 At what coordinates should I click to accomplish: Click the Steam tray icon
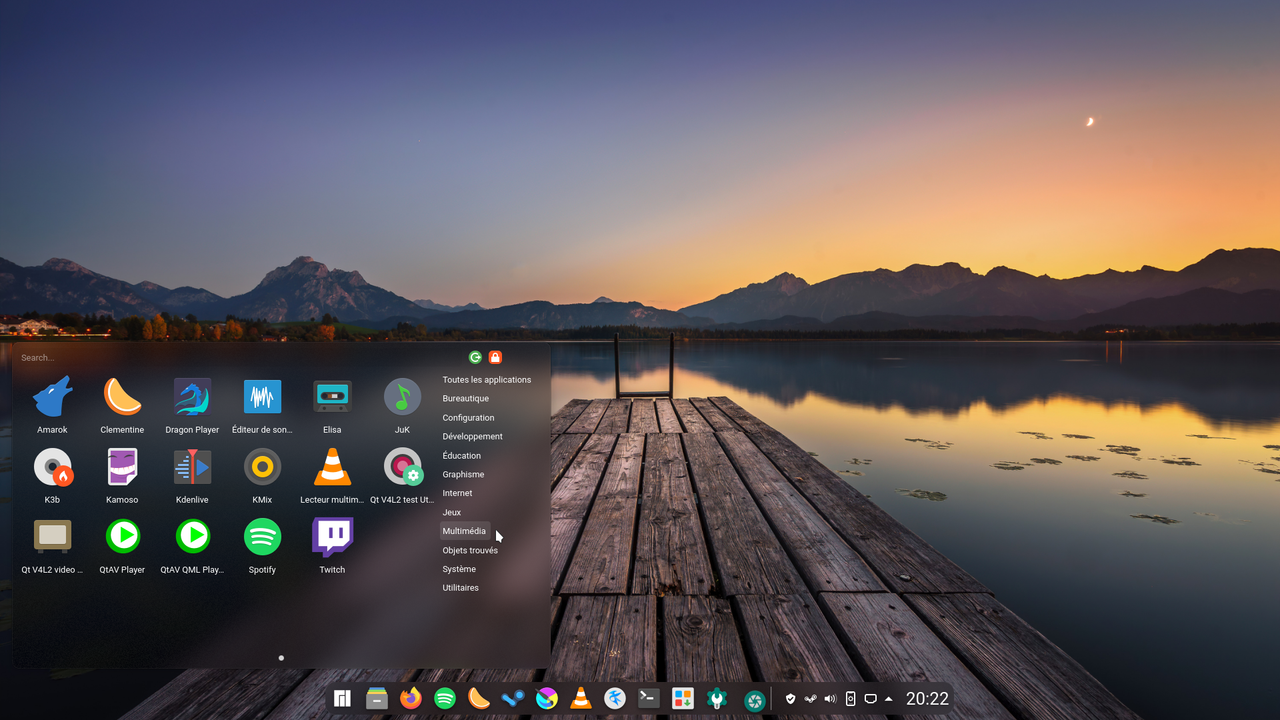[811, 699]
